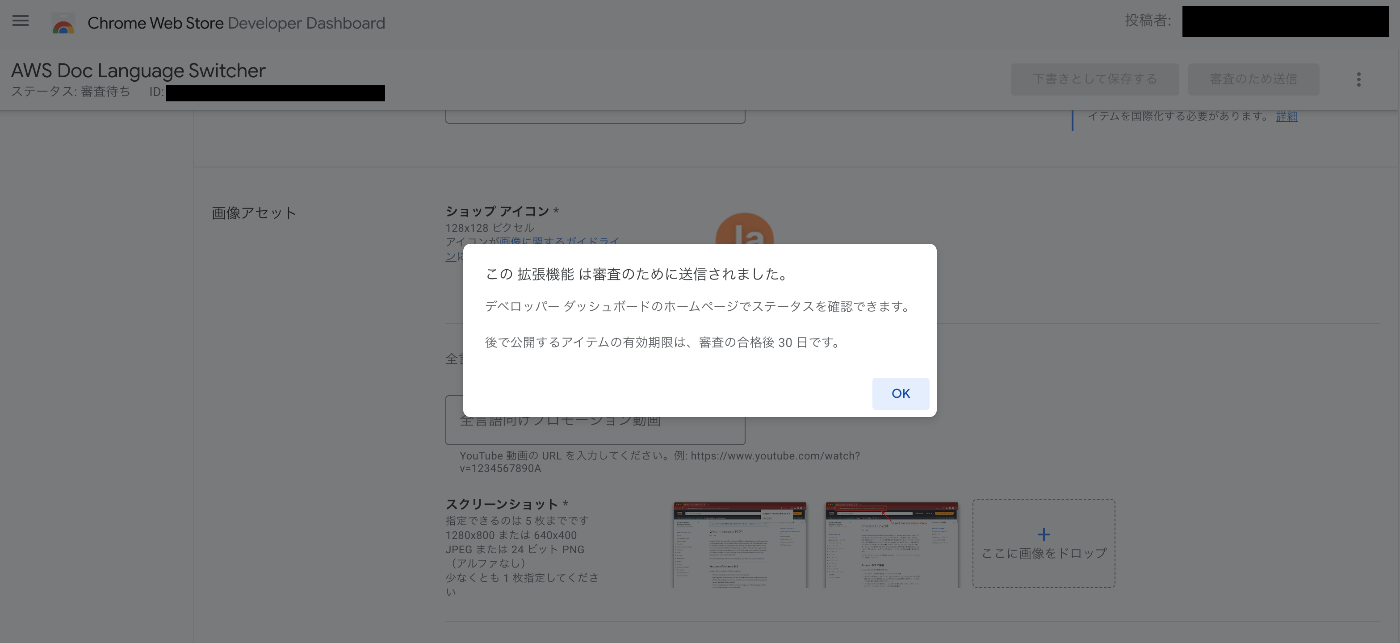Viewport: 1400px width, 643px height.
Task: Click the promotion video URL field
Action: [x=595, y=420]
